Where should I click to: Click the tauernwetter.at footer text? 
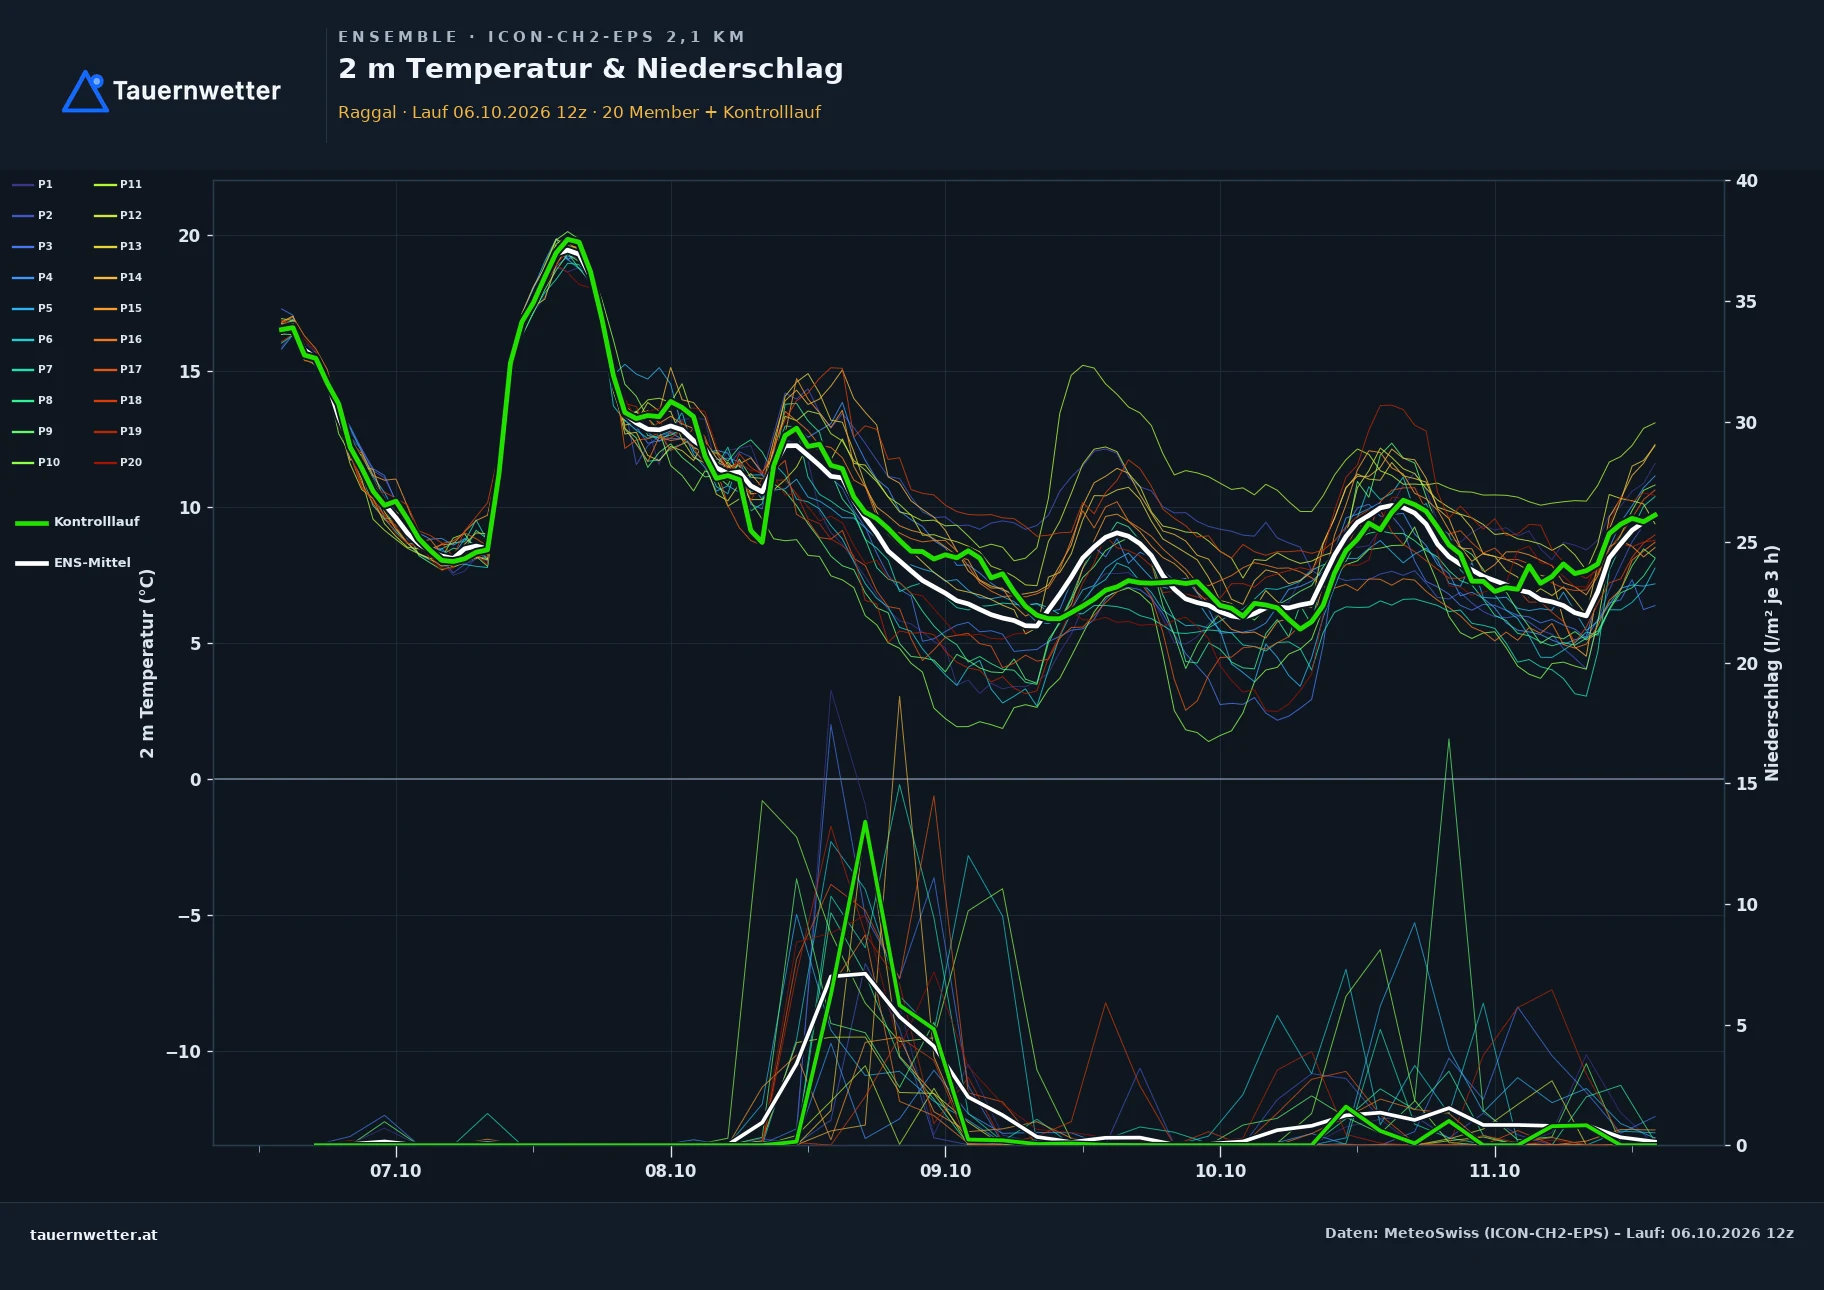(94, 1235)
